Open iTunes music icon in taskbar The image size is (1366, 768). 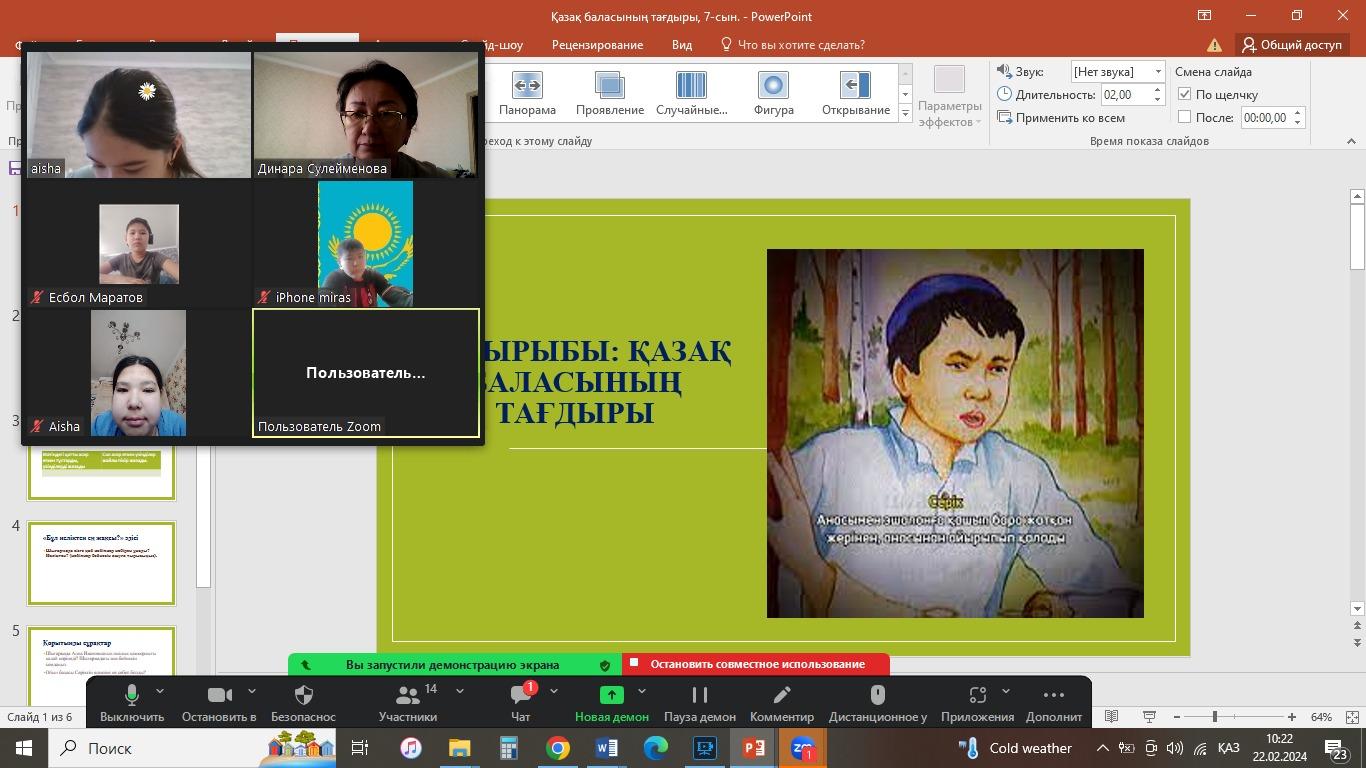point(410,748)
